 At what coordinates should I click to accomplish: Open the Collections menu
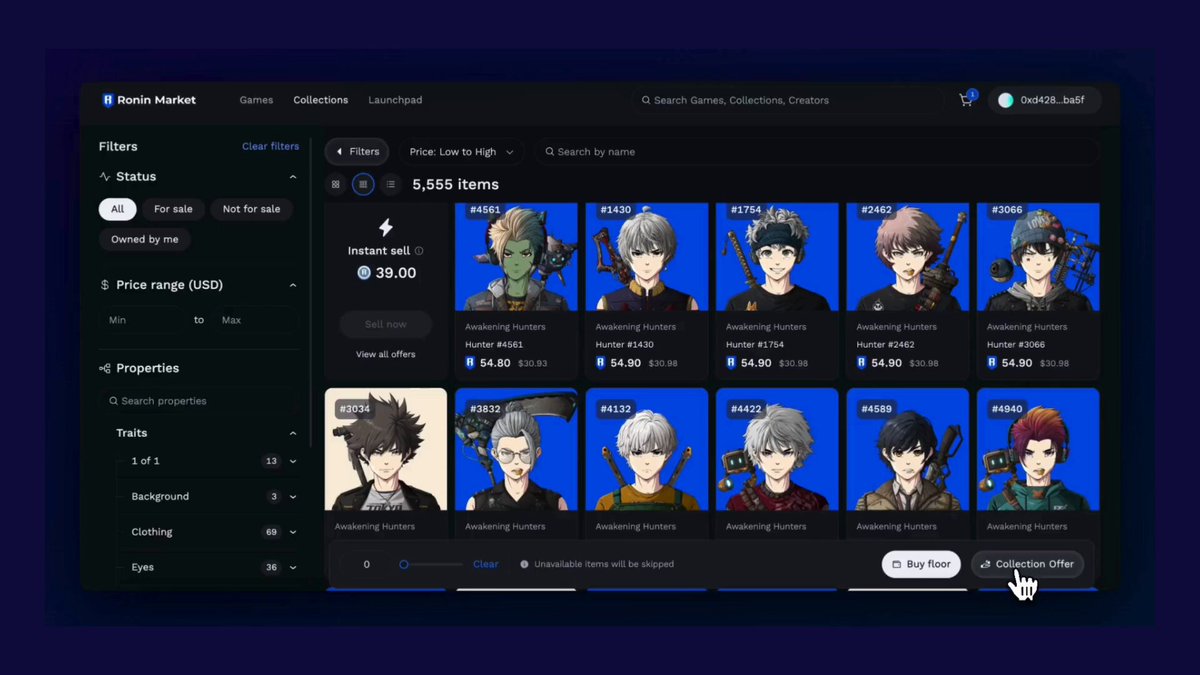tap(321, 100)
